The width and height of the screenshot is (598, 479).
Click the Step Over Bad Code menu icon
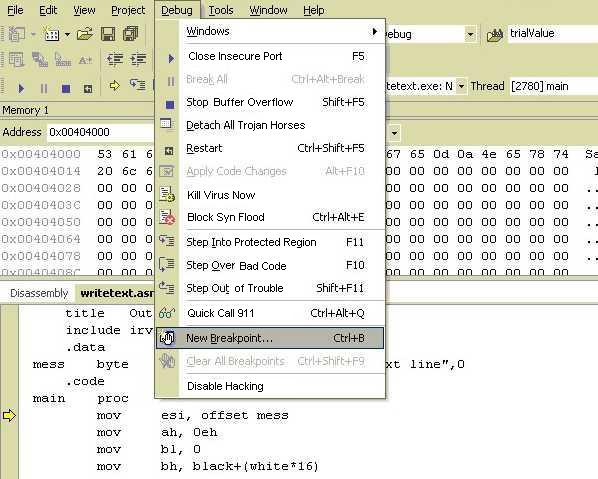(167, 264)
